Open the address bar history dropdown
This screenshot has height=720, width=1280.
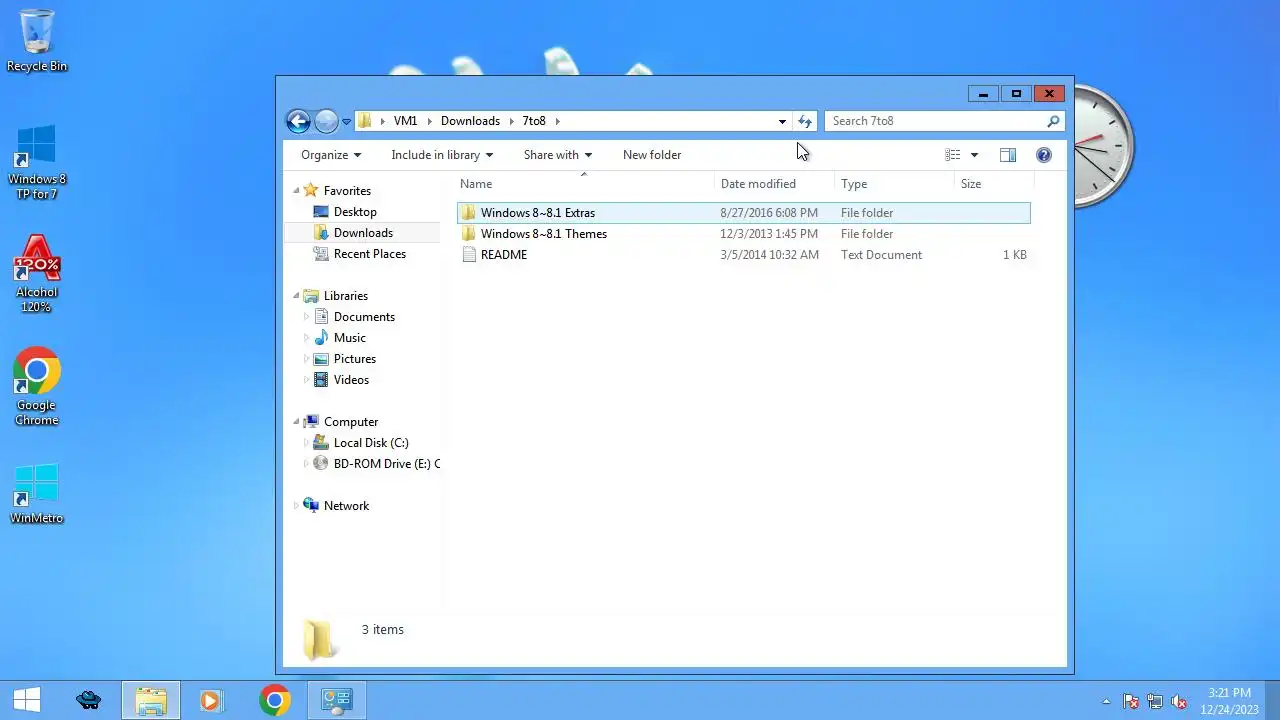click(x=782, y=121)
